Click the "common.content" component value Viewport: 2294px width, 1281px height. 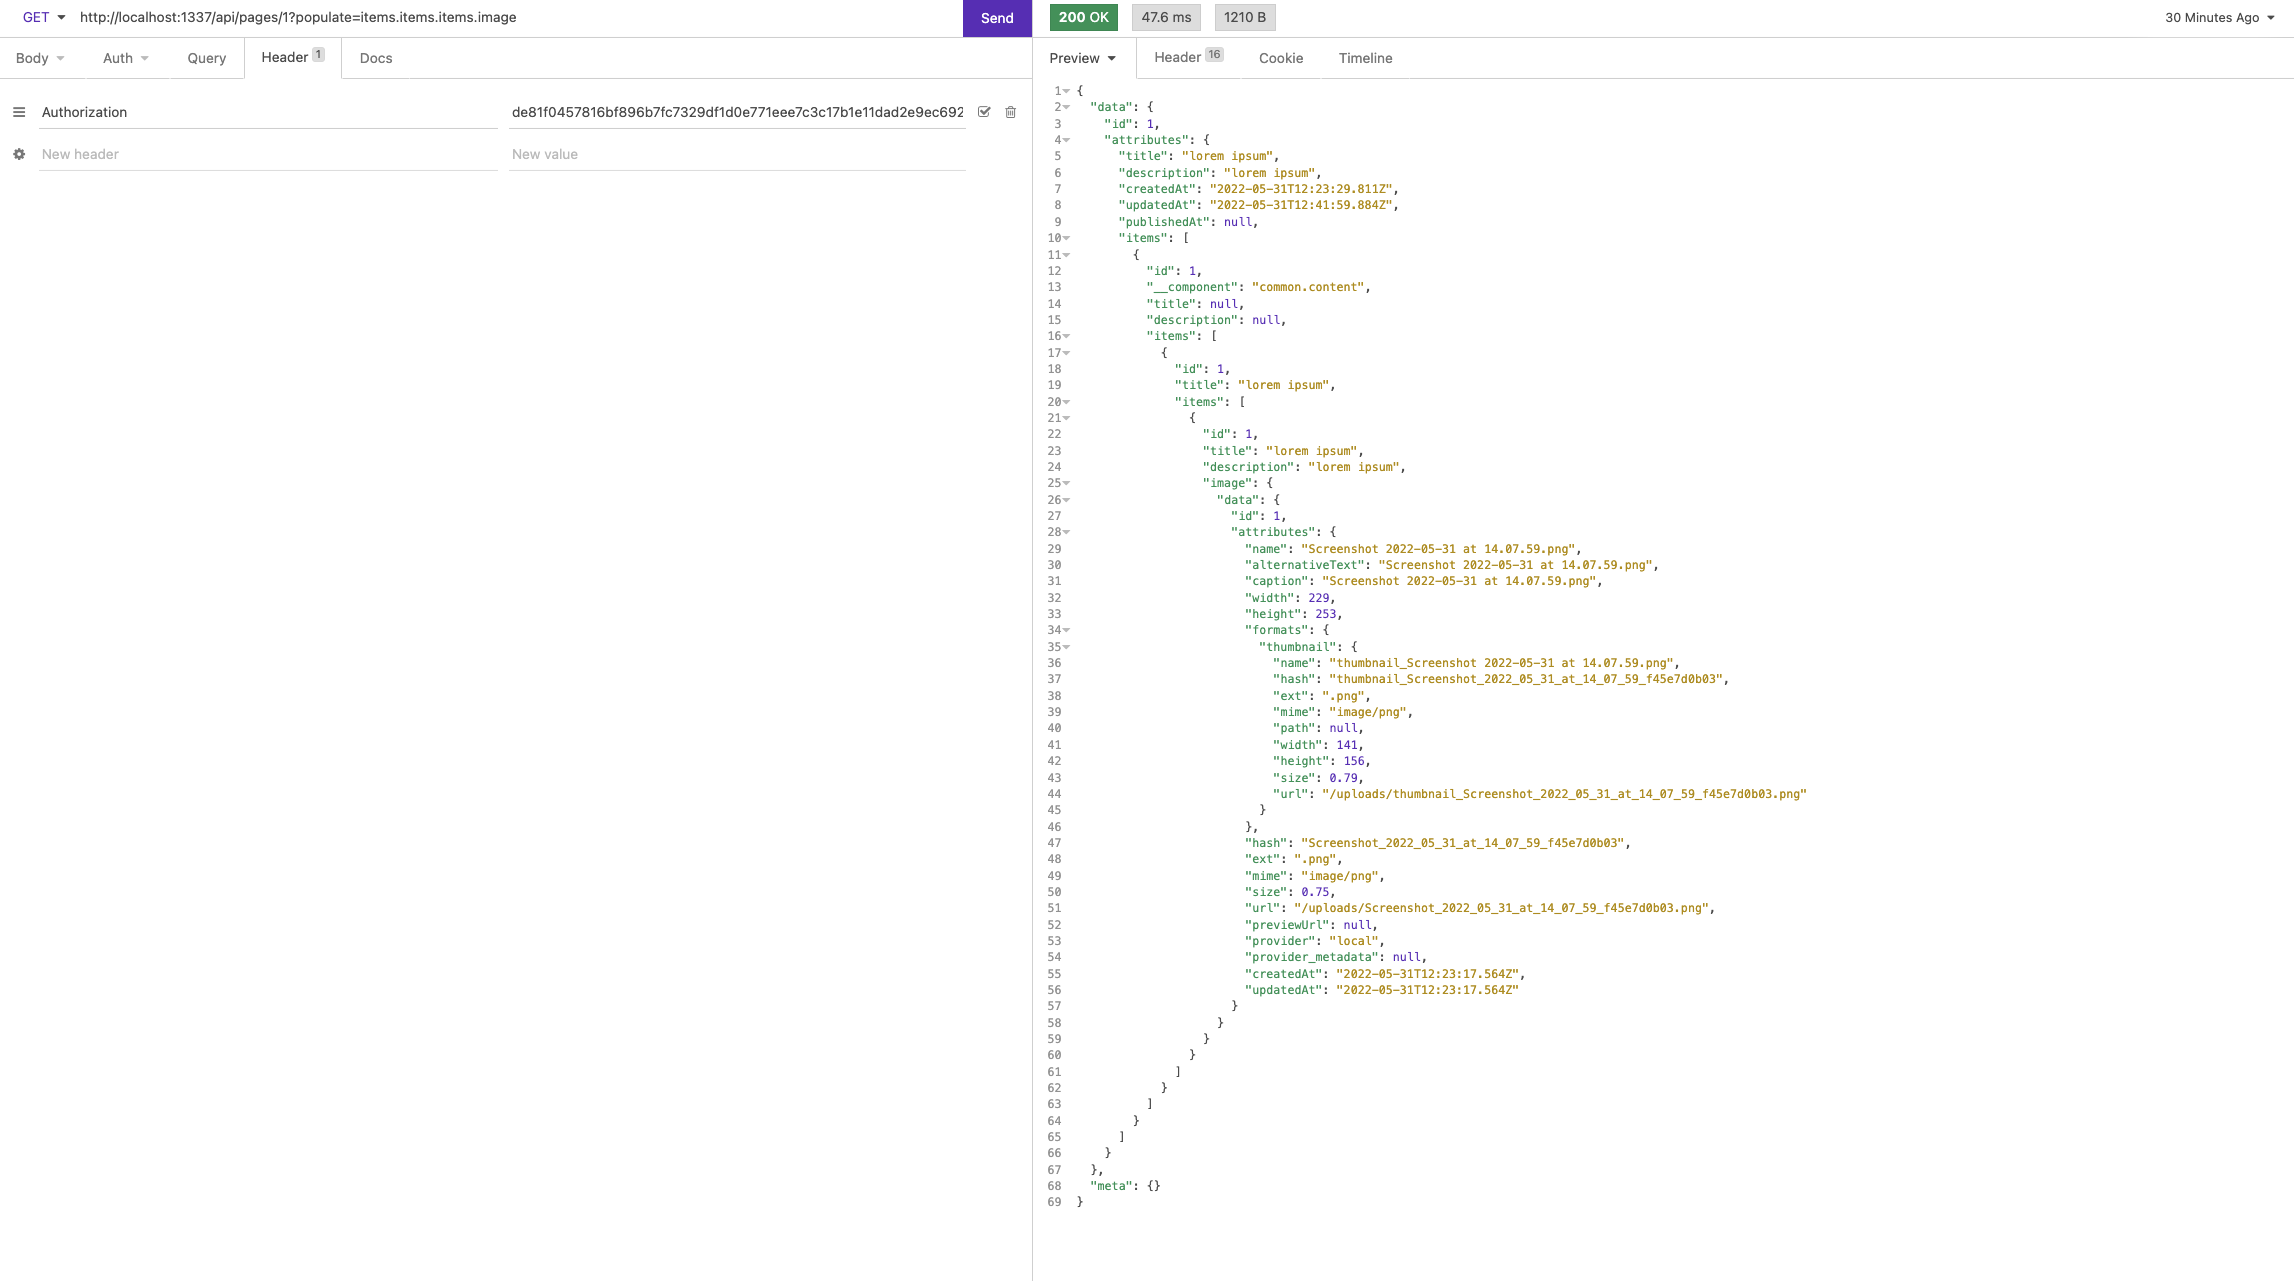(1308, 287)
